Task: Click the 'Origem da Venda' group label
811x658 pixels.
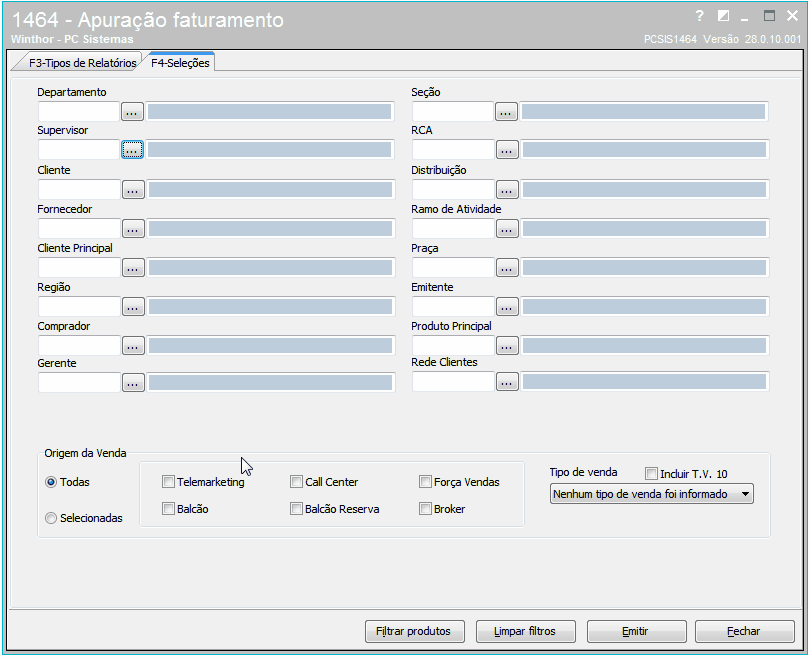Action: [85, 454]
